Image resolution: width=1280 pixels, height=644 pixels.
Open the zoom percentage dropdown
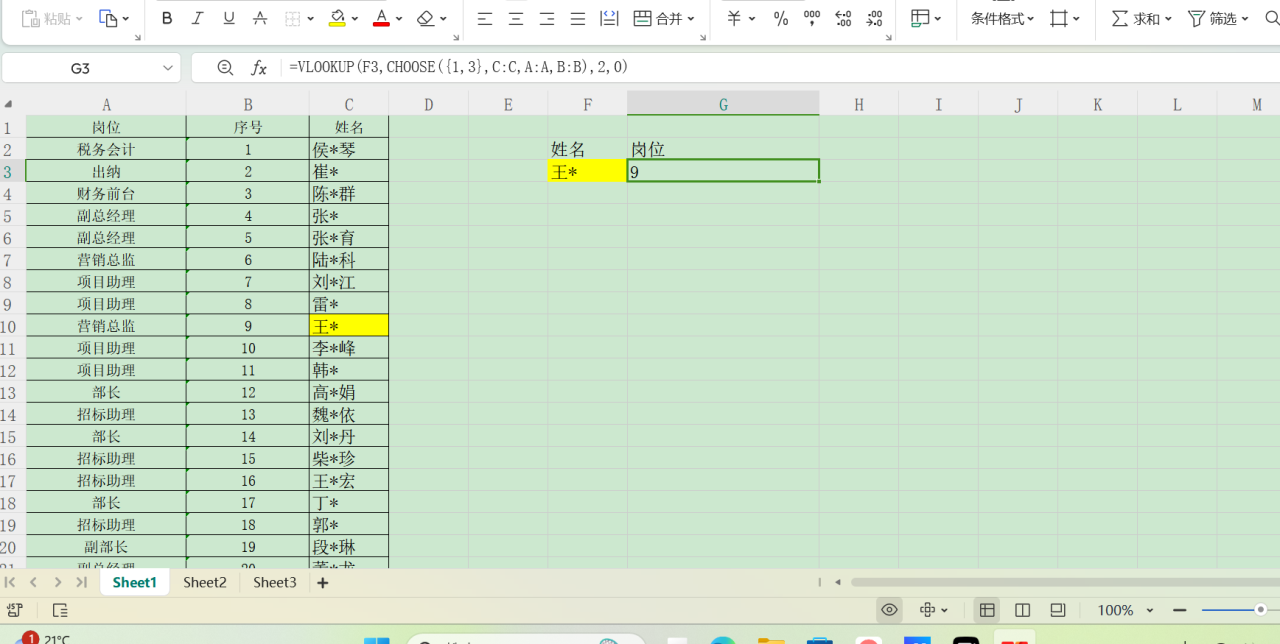(x=1150, y=610)
